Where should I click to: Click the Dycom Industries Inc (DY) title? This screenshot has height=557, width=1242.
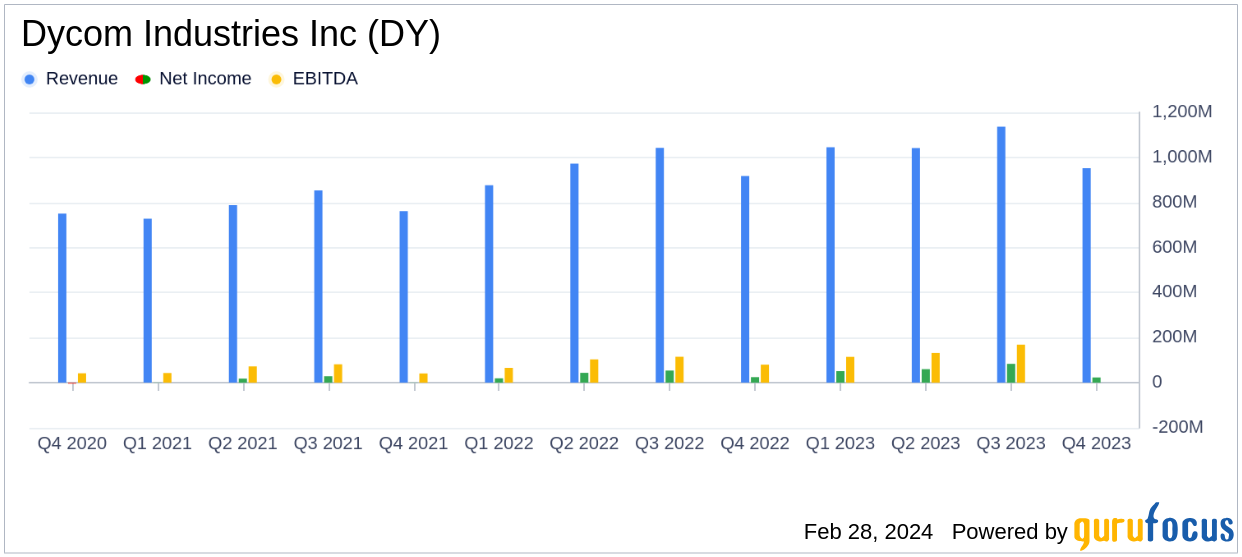(231, 35)
